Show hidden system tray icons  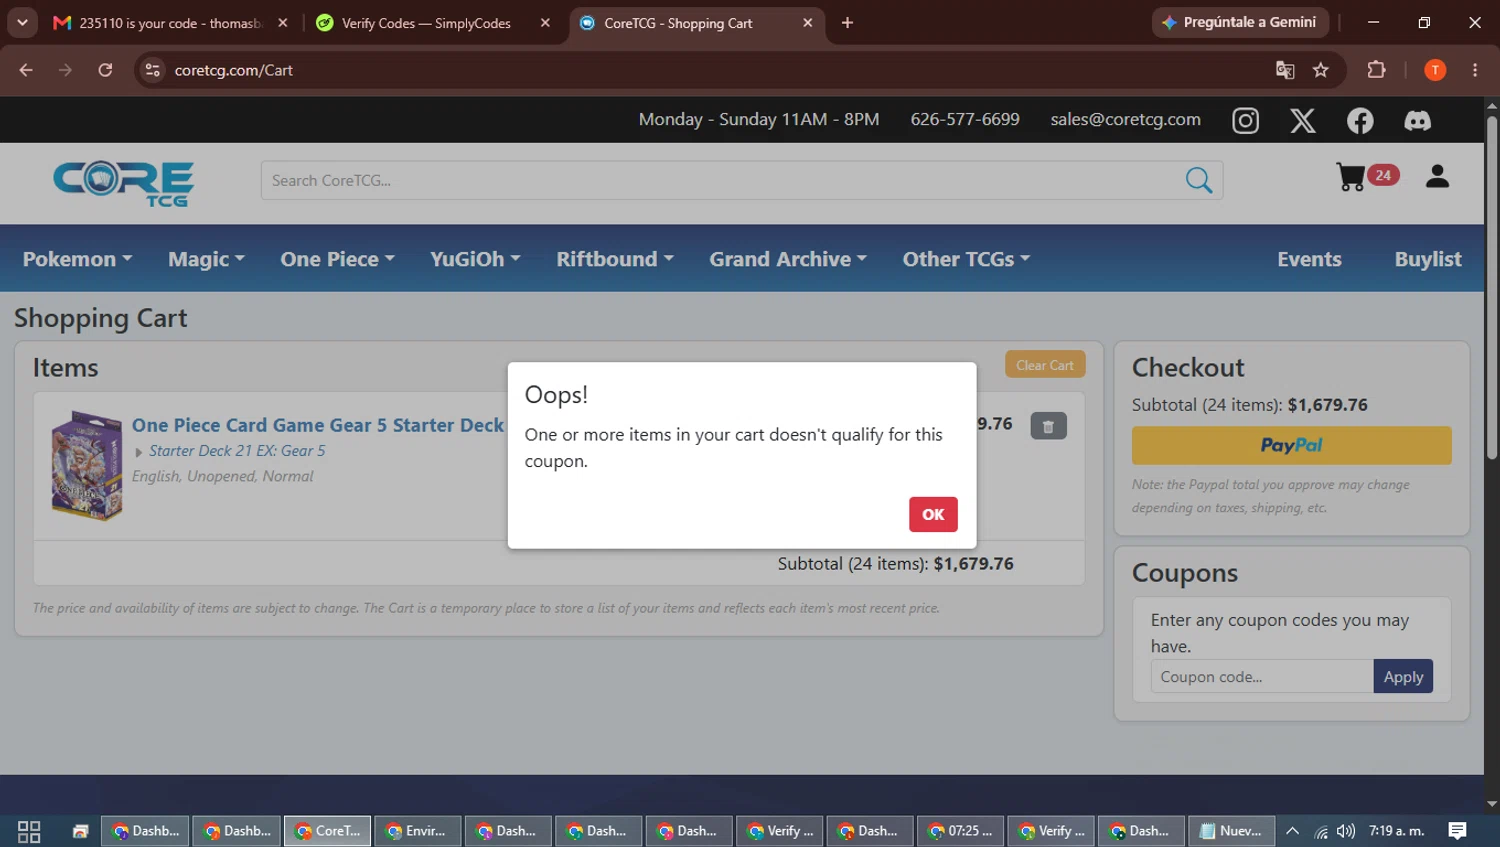click(1292, 831)
